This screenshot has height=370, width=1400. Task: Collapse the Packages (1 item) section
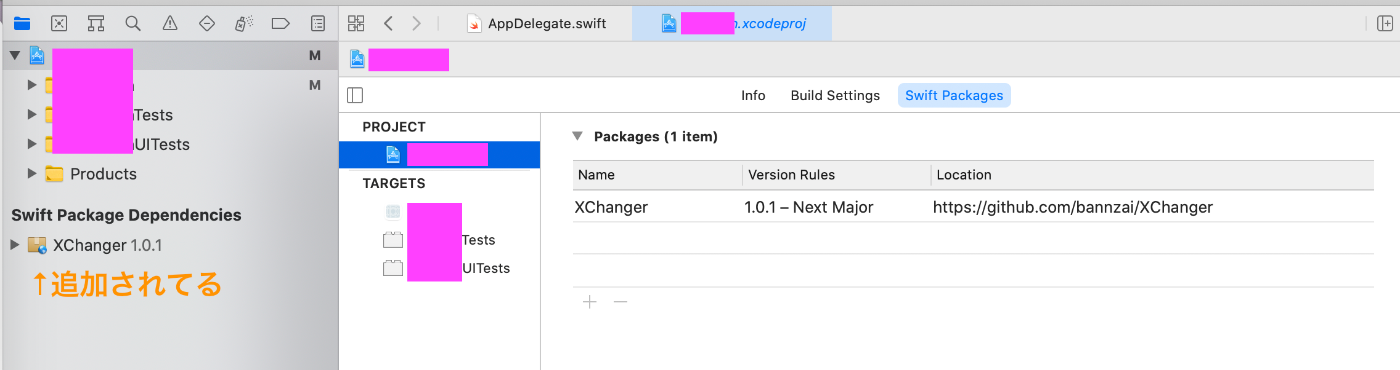(577, 136)
